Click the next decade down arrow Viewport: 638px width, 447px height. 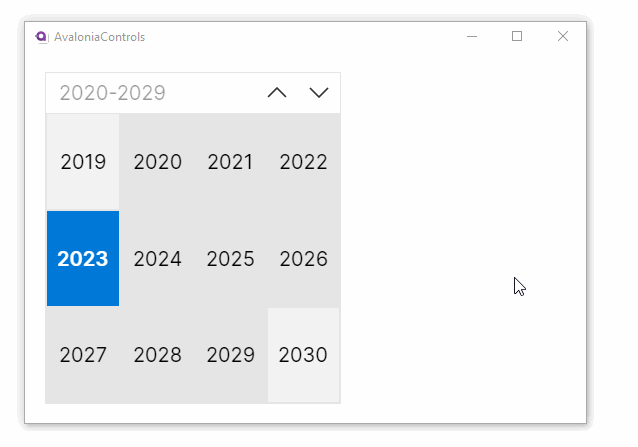click(x=319, y=93)
